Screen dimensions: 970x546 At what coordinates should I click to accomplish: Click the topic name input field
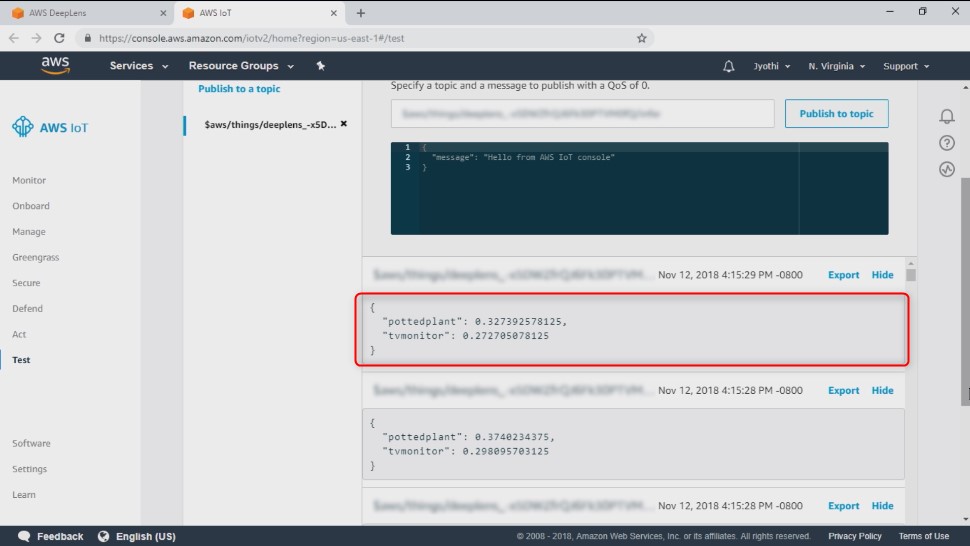(582, 114)
